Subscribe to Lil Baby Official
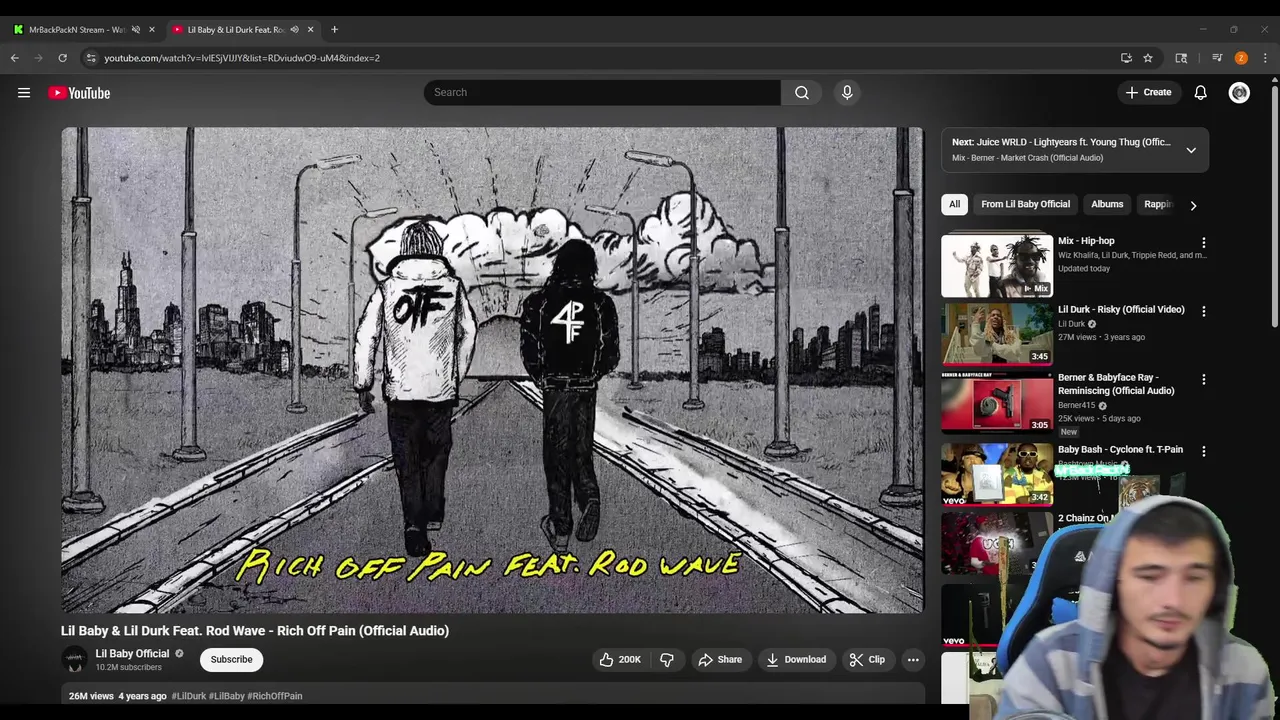Screen dimensions: 1280x720 coord(231,660)
